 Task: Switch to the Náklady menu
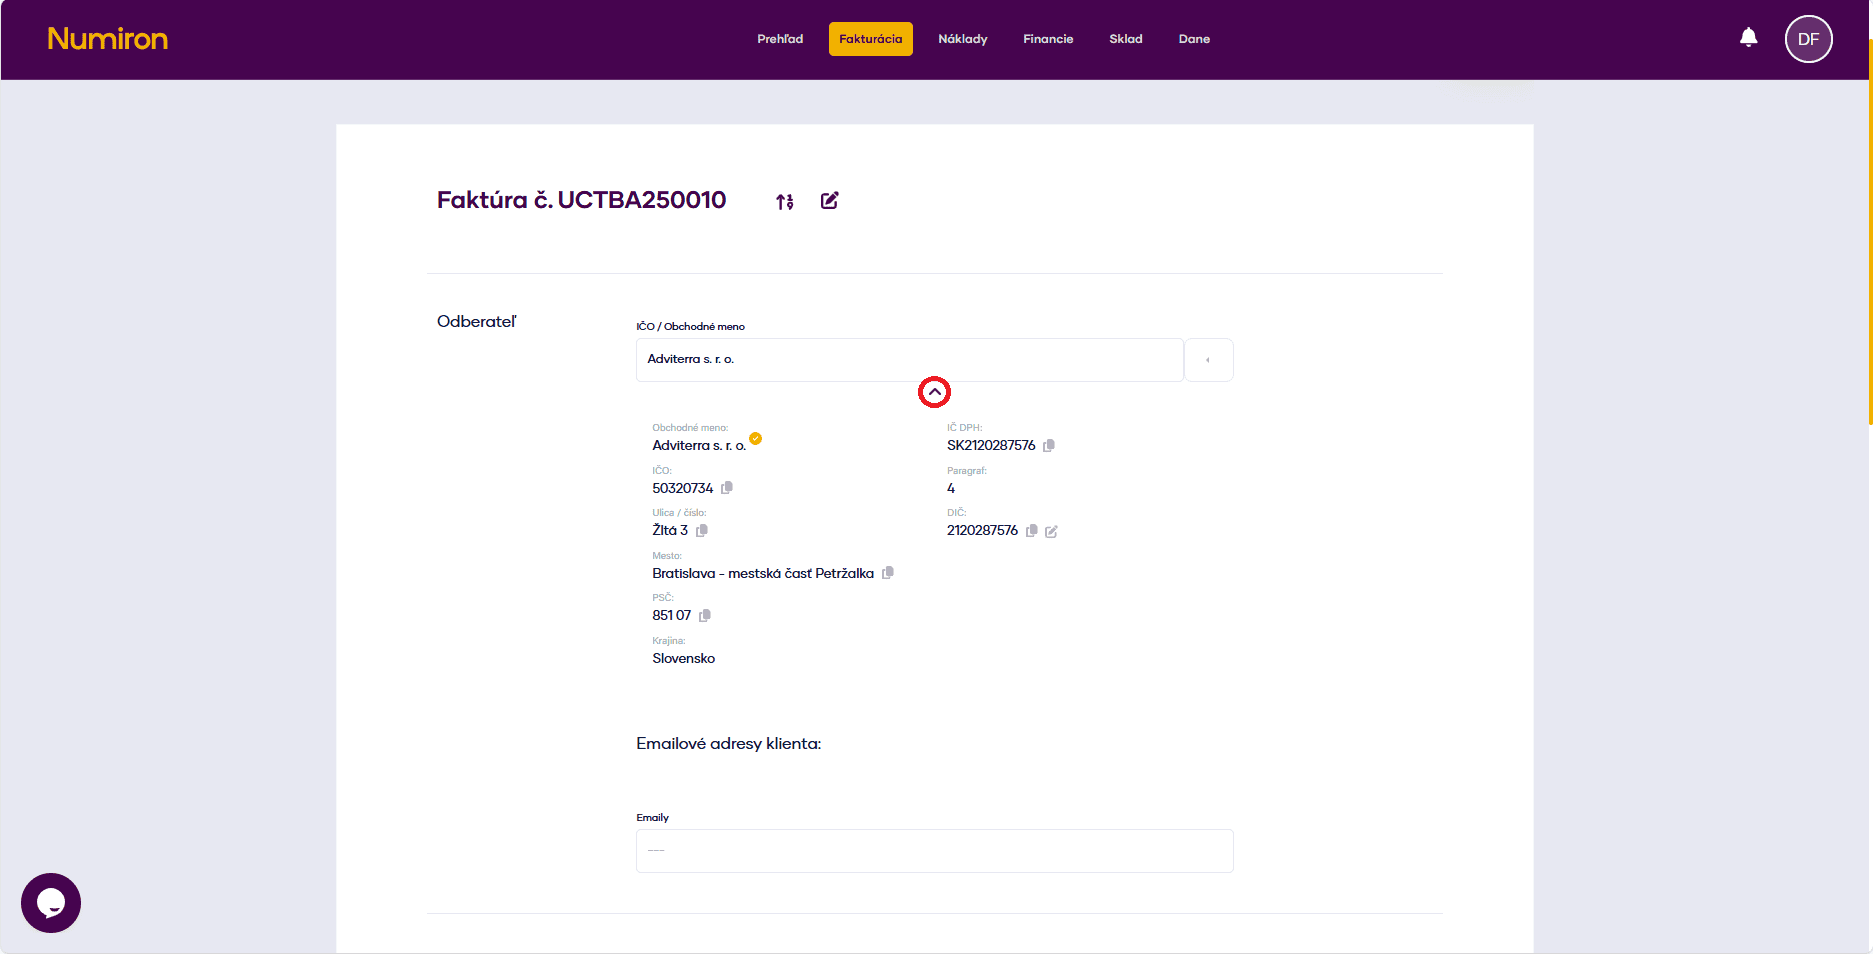(962, 39)
